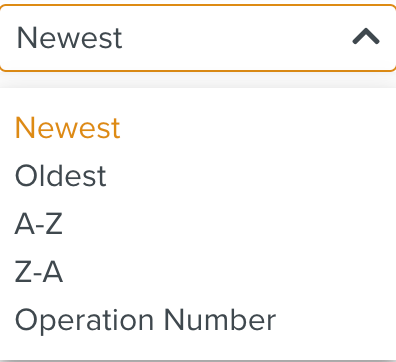Click the orange-outlined sort select box
The height and width of the screenshot is (362, 396).
pos(198,38)
